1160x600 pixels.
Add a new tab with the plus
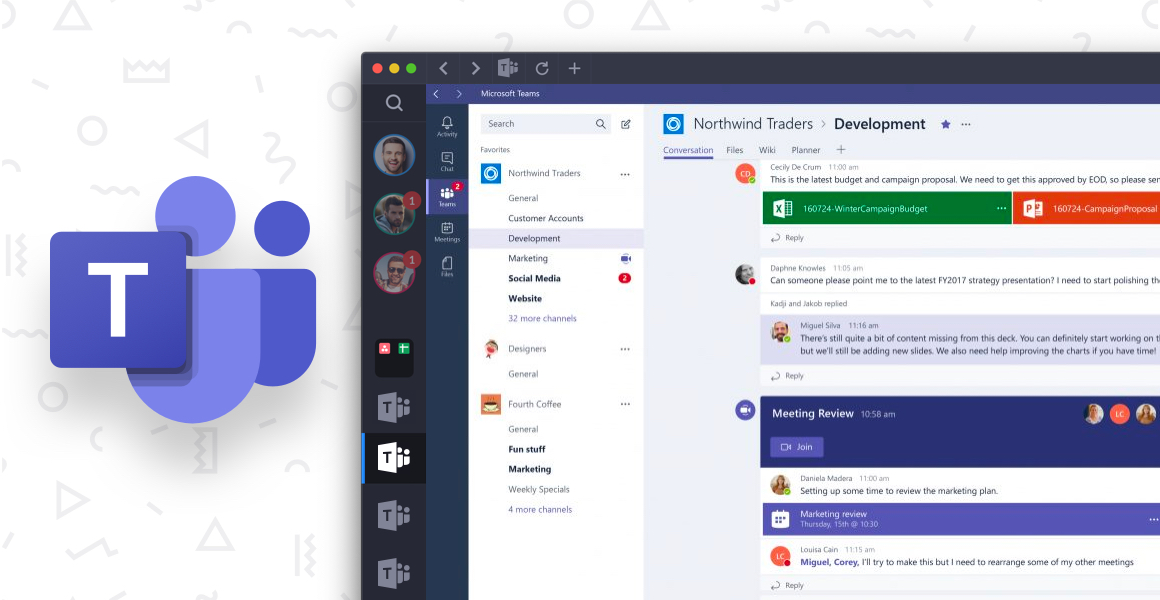[840, 149]
